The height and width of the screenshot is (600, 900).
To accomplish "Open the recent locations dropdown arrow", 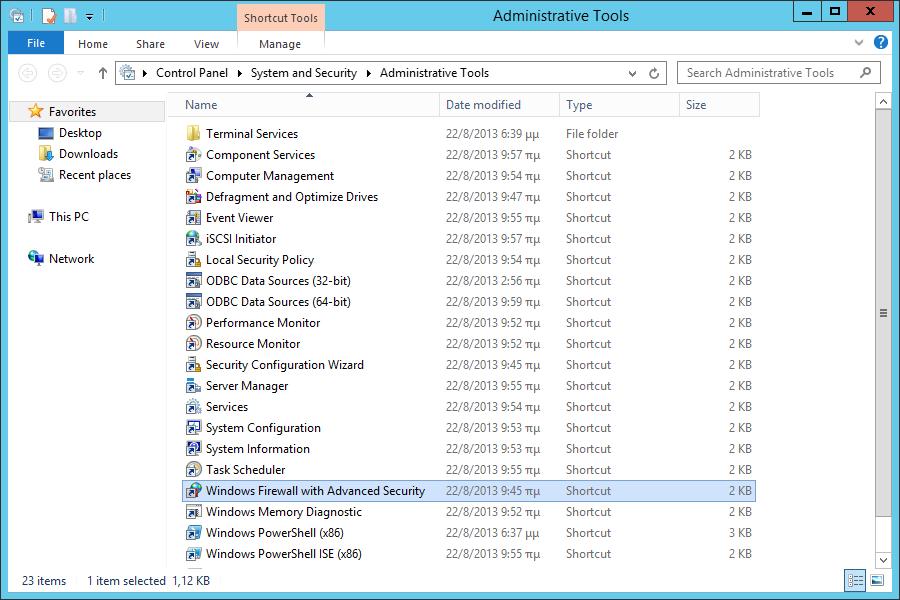I will point(80,73).
